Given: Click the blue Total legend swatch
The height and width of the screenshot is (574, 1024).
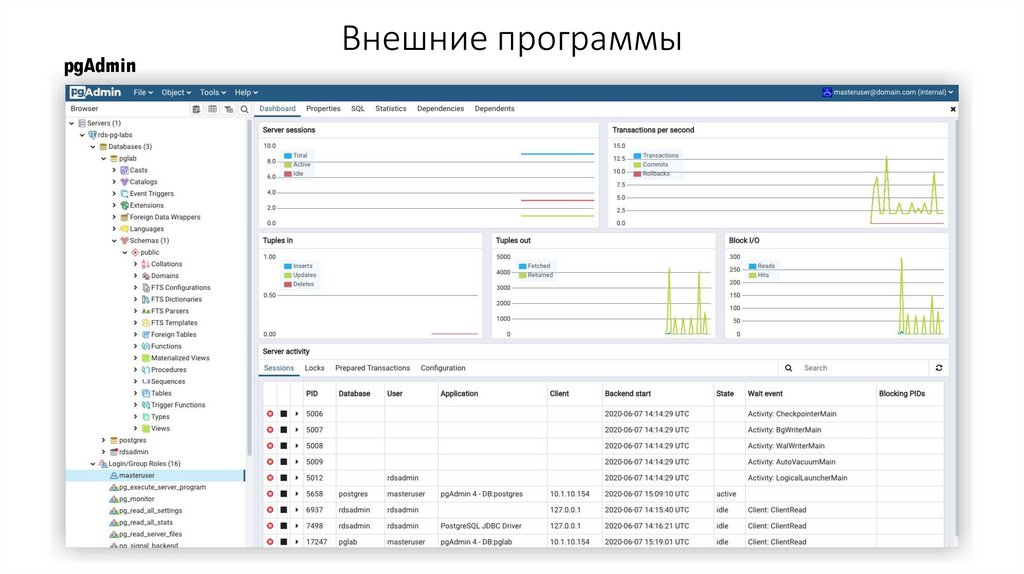Looking at the screenshot, I should (x=288, y=156).
